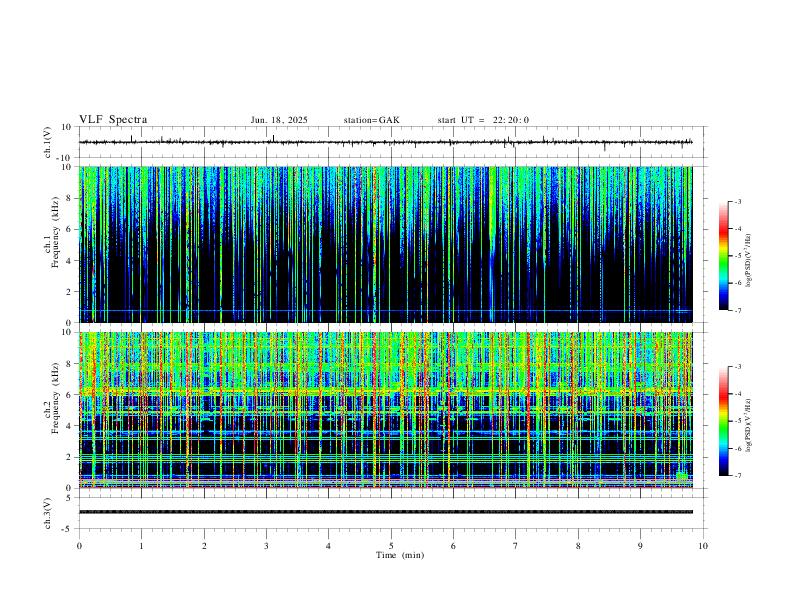Click the 'ch.1(V)' axis label
This screenshot has width=792, height=612.
pyautogui.click(x=48, y=142)
